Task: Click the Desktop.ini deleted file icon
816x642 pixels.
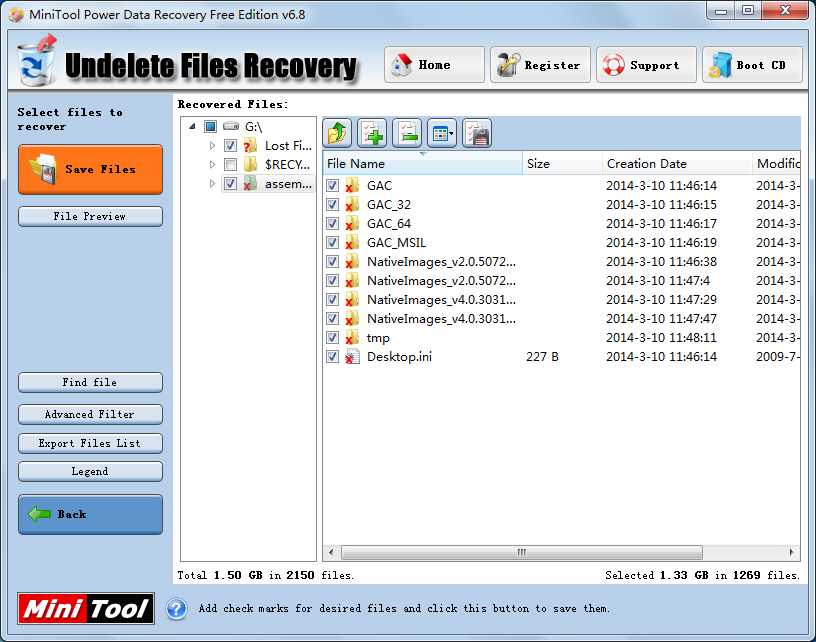Action: pos(352,357)
